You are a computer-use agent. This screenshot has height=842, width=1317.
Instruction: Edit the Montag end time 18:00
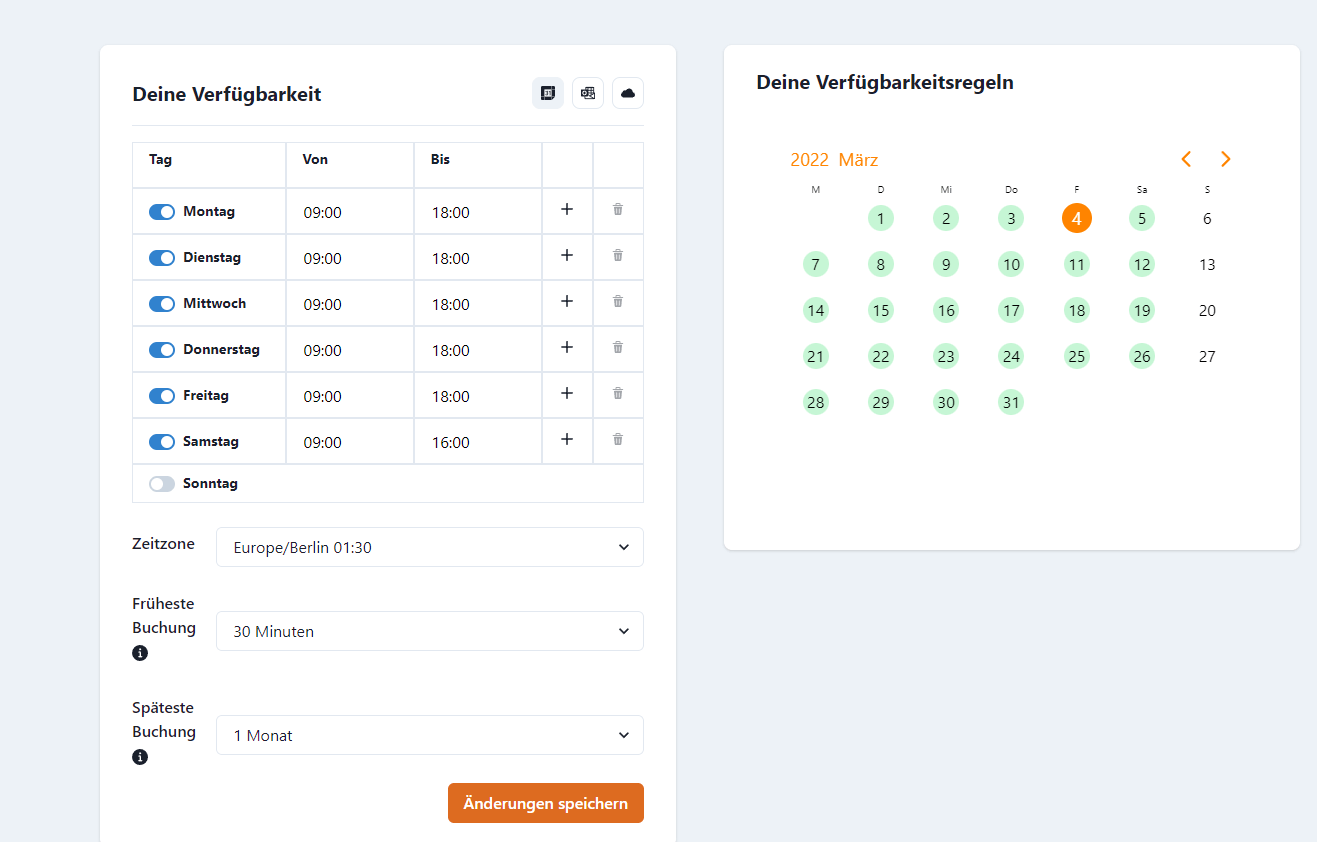[x=478, y=212]
